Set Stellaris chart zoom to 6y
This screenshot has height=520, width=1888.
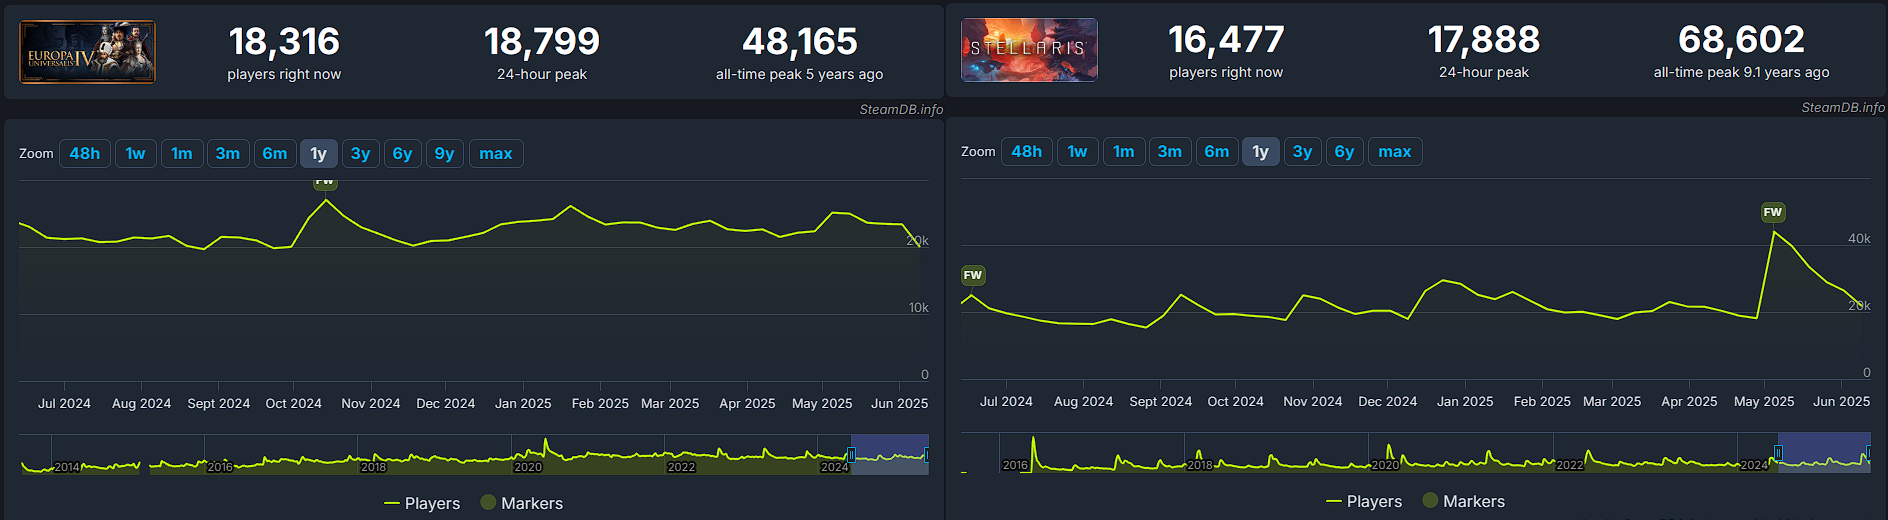(x=1345, y=151)
